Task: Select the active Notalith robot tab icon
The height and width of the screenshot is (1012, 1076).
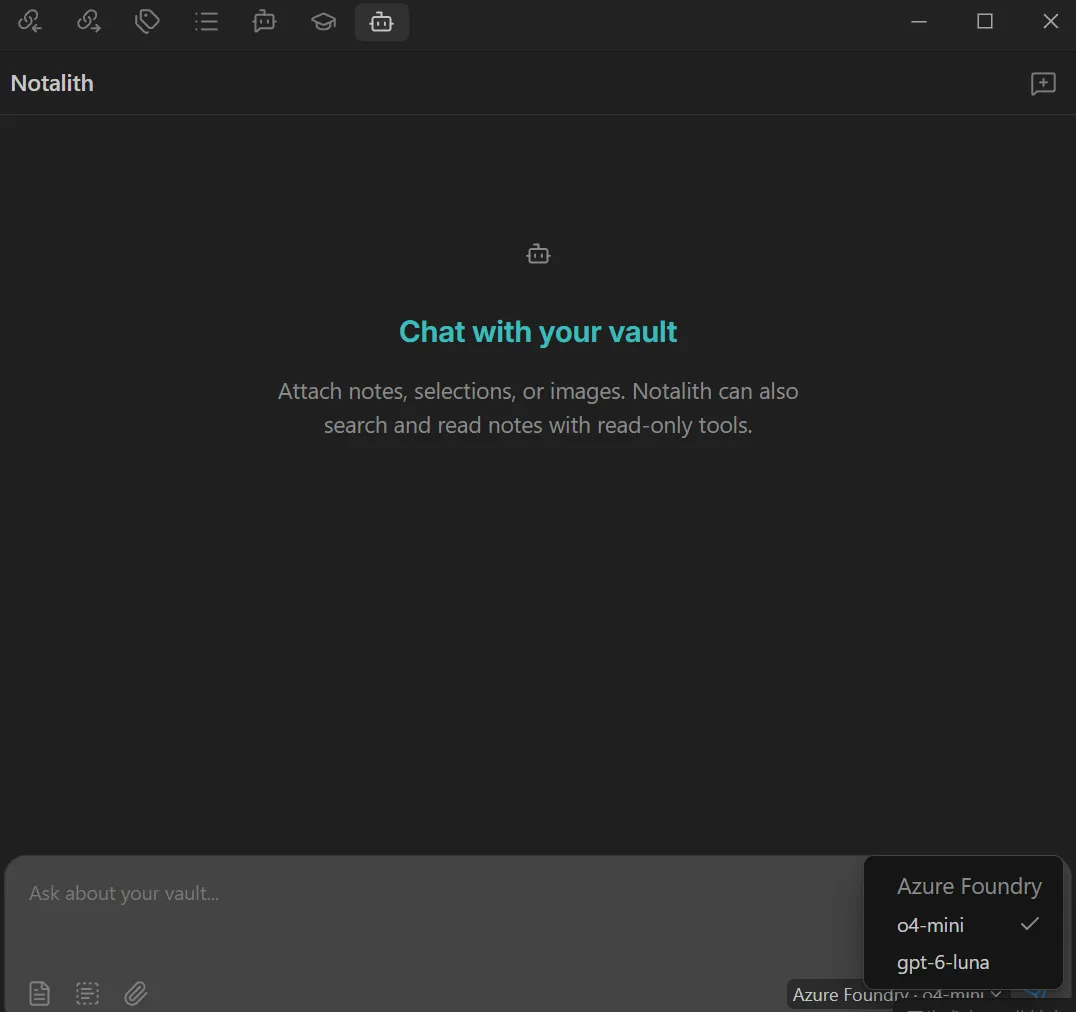Action: pyautogui.click(x=382, y=22)
